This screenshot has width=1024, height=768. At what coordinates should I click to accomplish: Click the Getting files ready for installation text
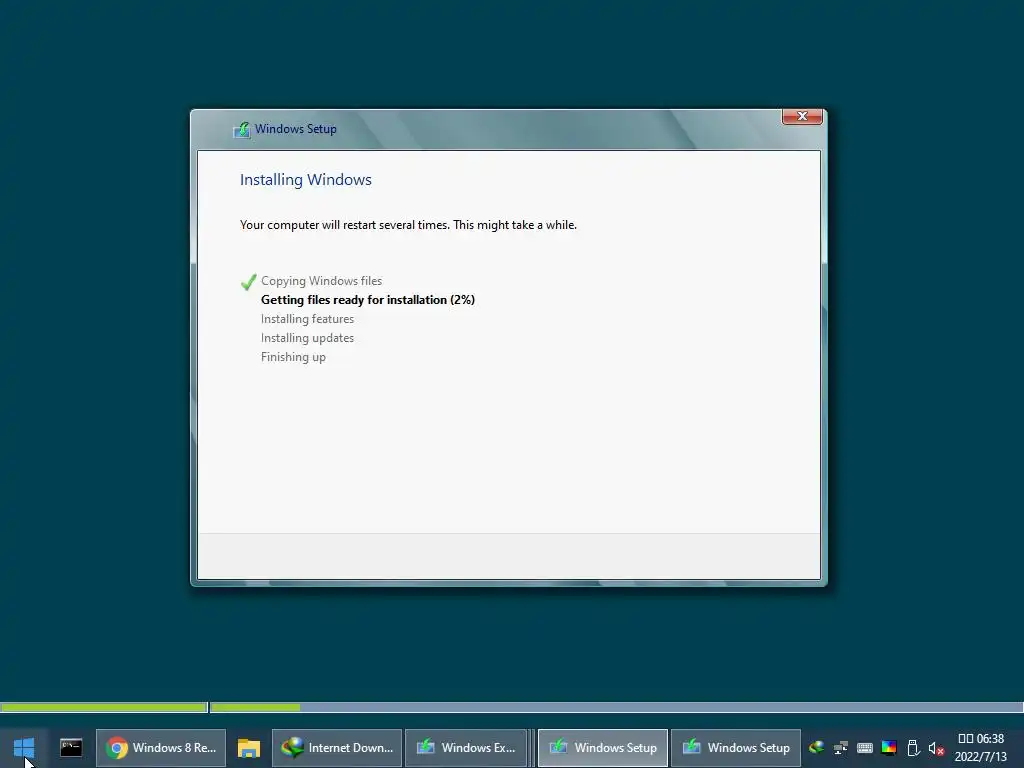click(x=368, y=300)
